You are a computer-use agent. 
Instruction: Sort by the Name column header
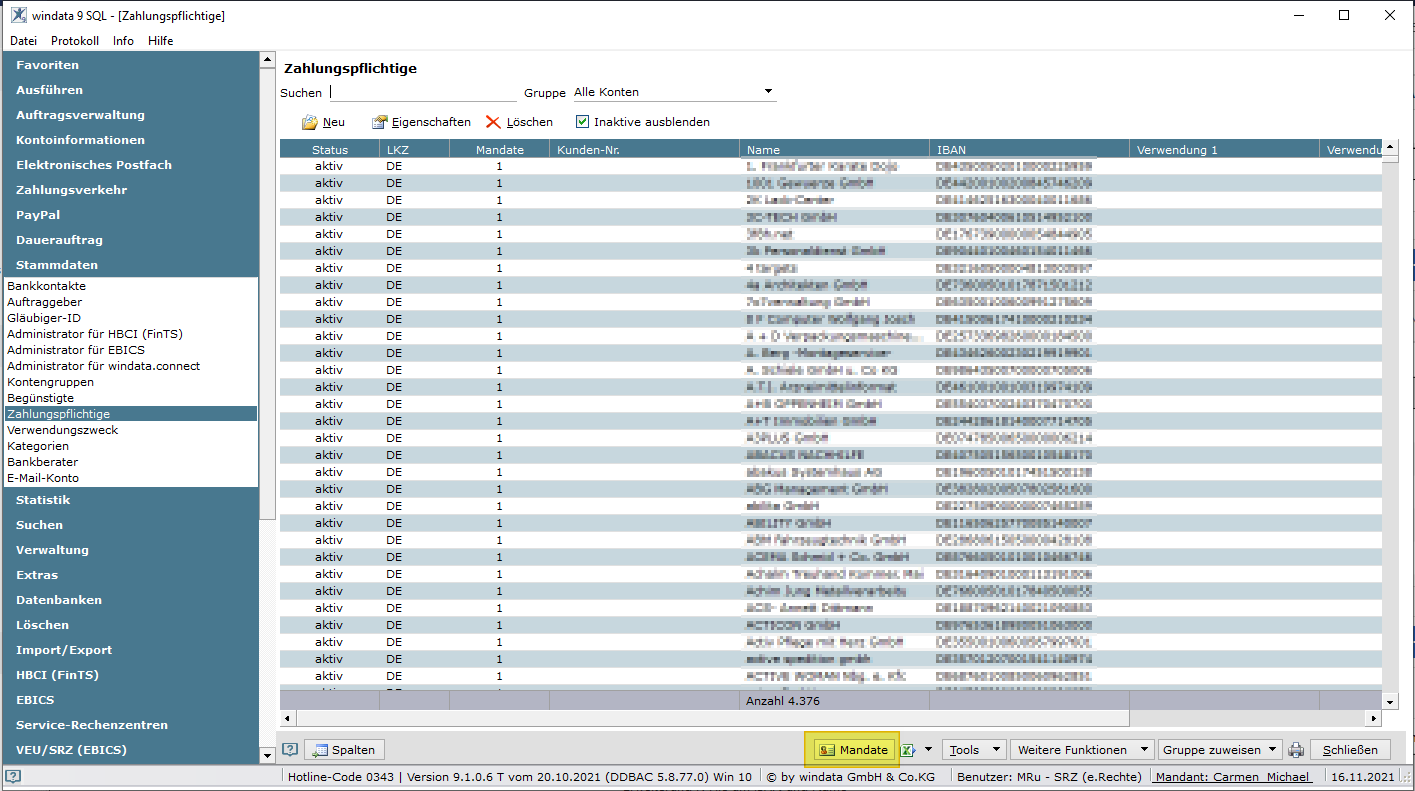835,150
